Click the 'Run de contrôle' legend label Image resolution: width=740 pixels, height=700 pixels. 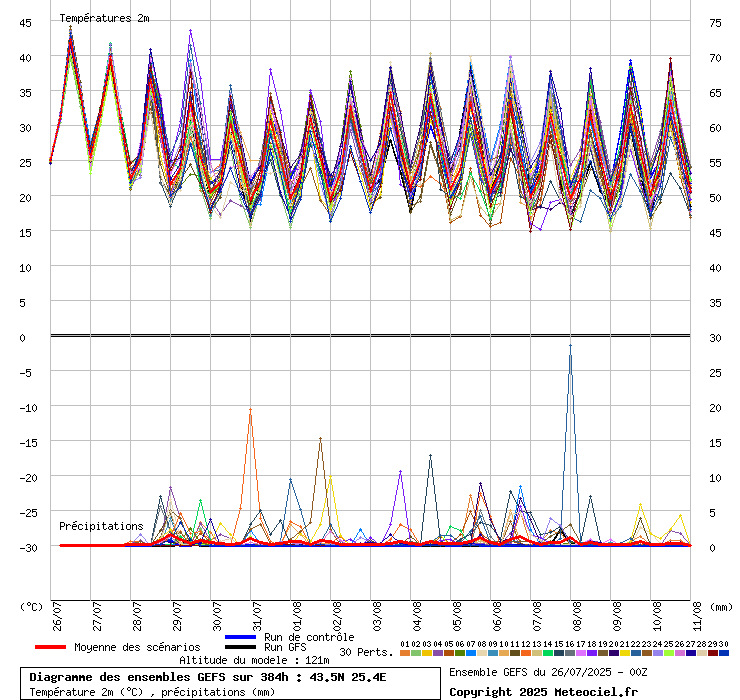(x=309, y=637)
